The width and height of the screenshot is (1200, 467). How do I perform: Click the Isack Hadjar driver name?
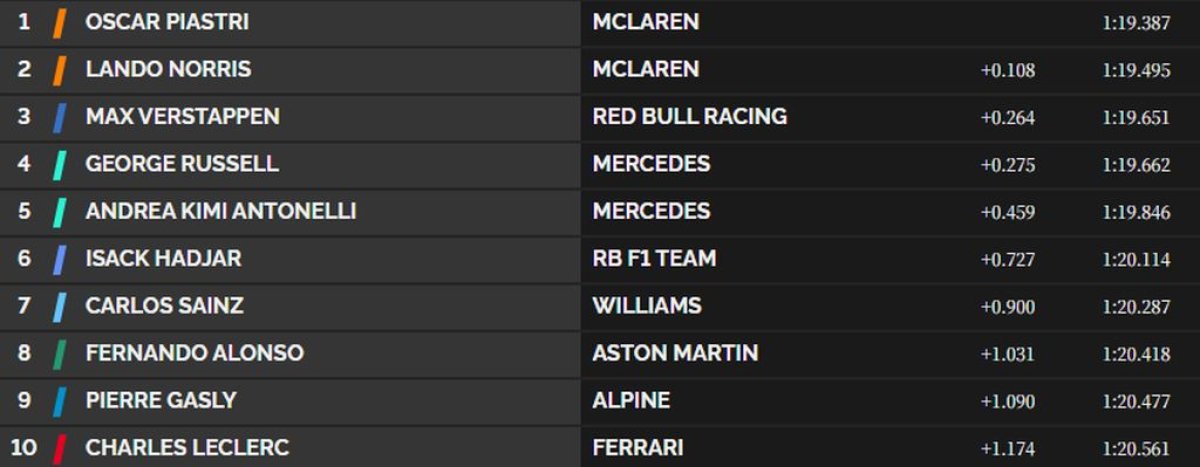point(163,259)
